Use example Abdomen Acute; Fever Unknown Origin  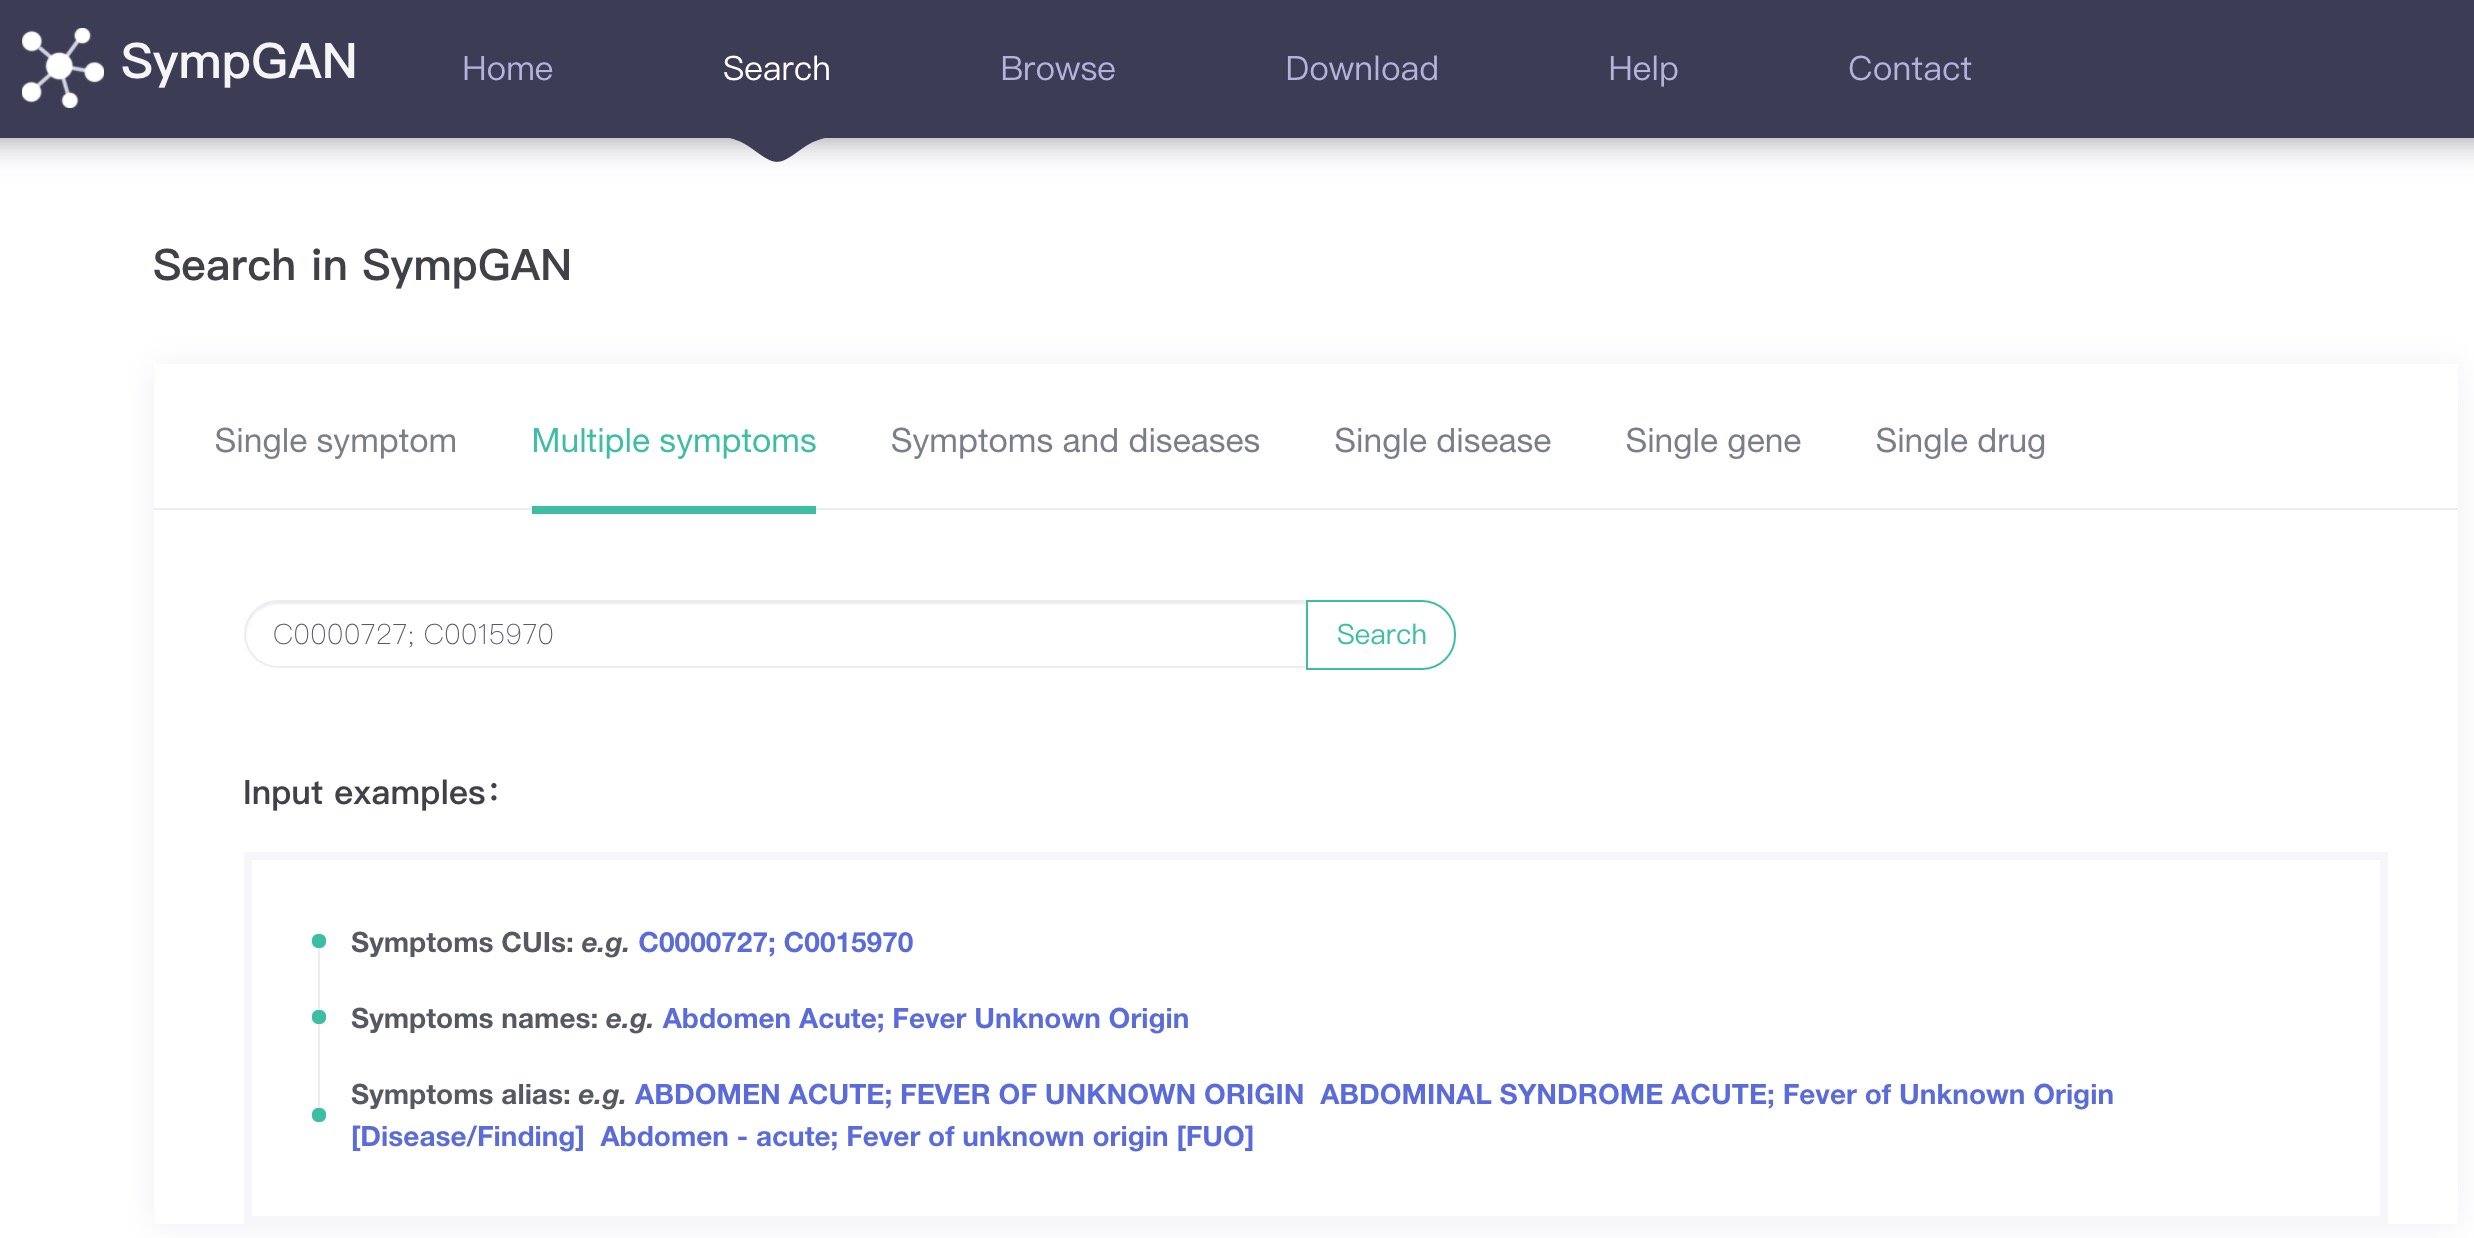[x=925, y=1018]
